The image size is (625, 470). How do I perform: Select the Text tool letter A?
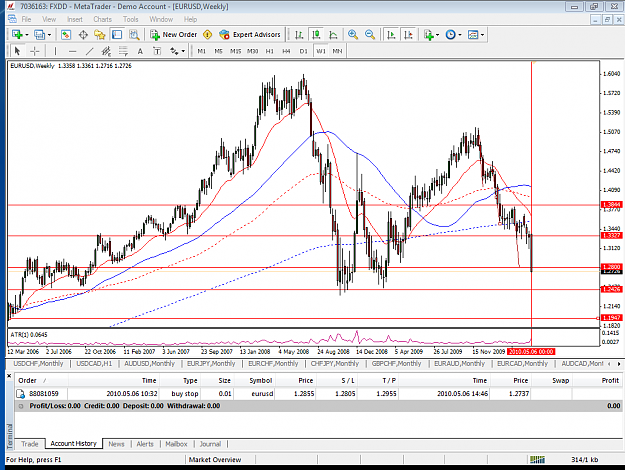pos(140,51)
